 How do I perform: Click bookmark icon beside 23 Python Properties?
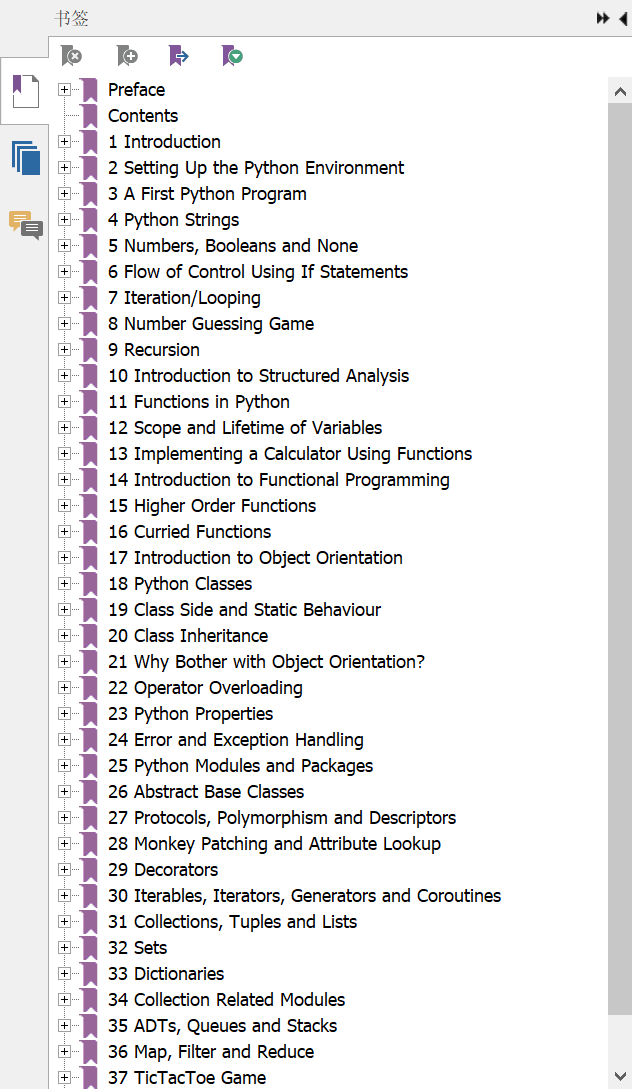pyautogui.click(x=90, y=713)
